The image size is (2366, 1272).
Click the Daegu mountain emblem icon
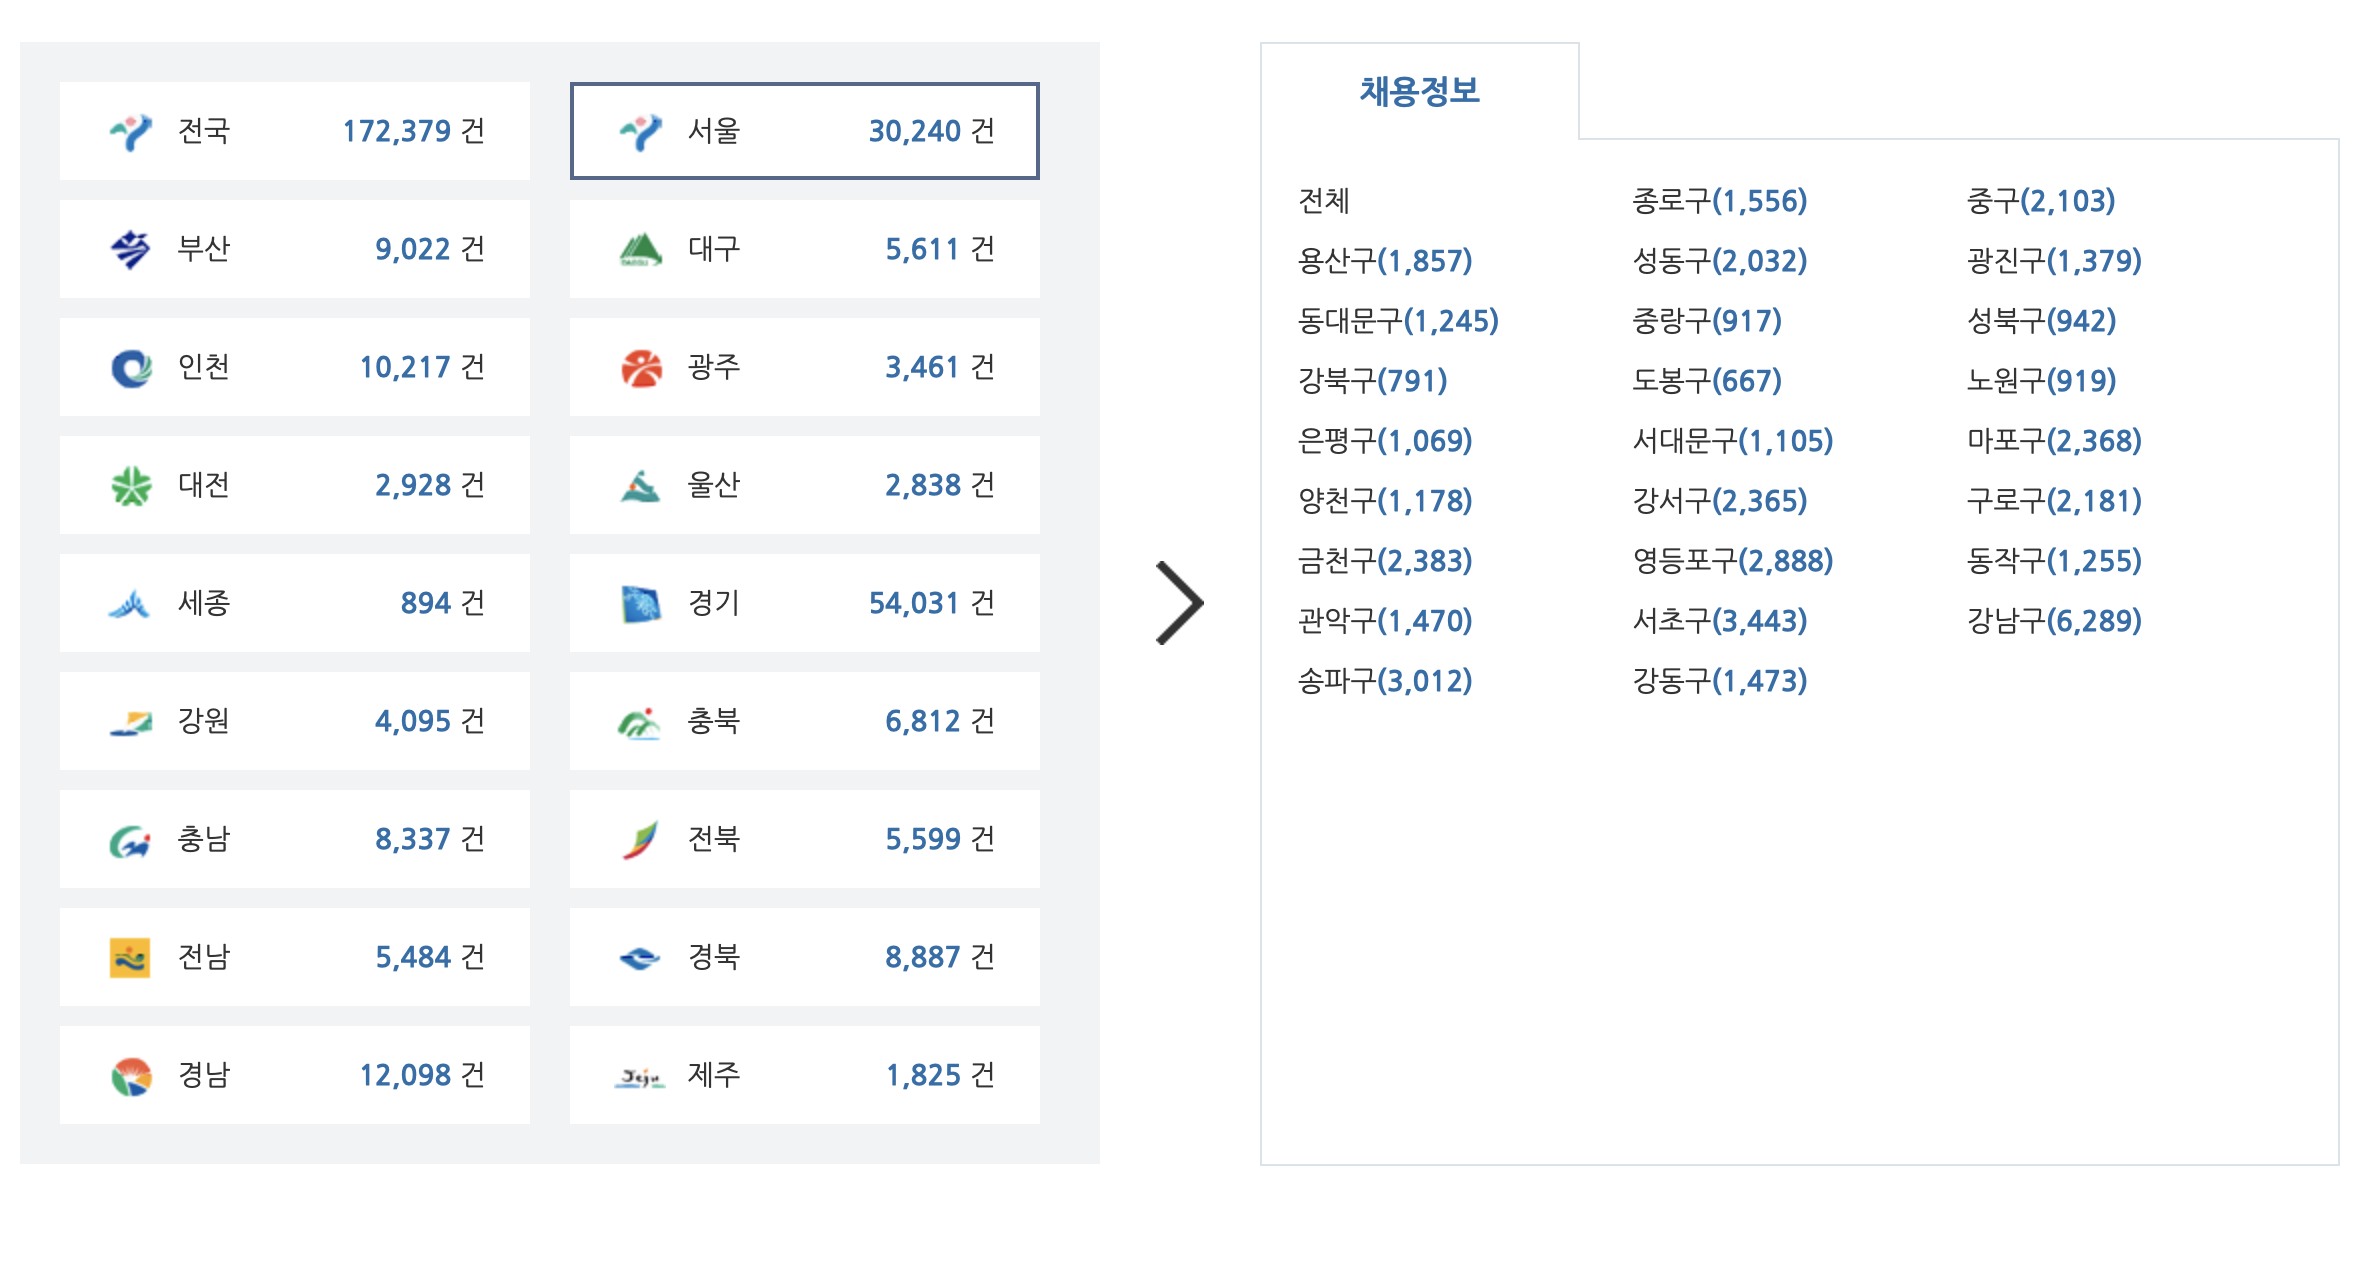tap(641, 249)
